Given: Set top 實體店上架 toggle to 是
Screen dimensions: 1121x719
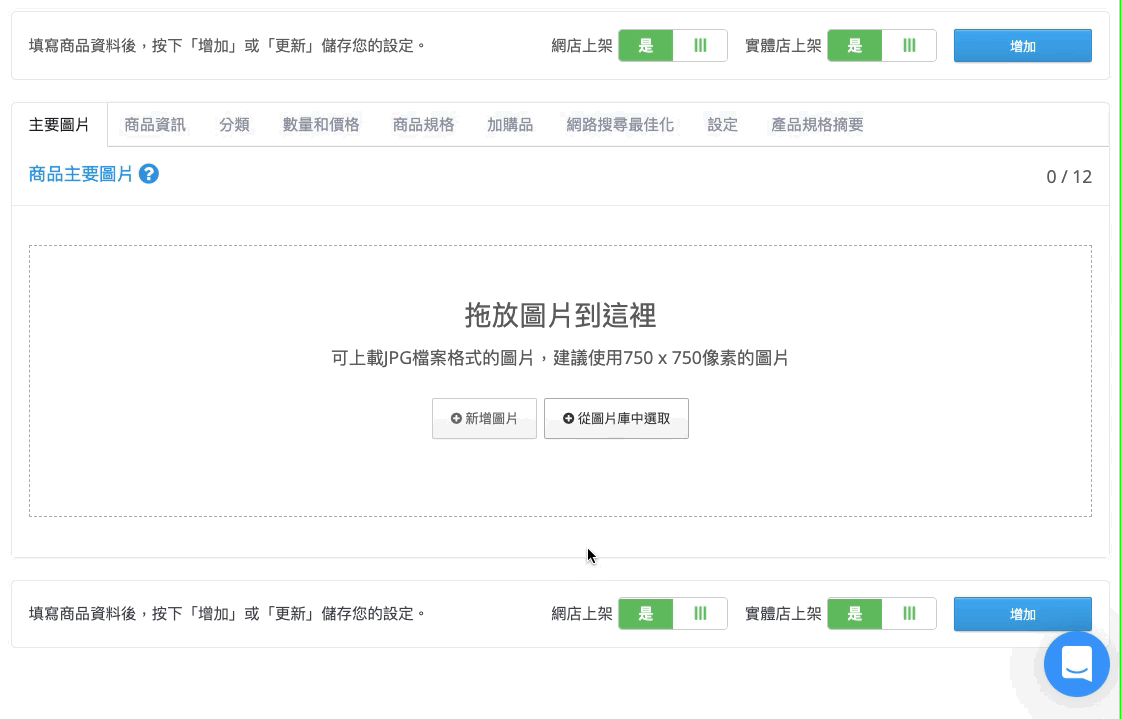Looking at the screenshot, I should [x=854, y=46].
